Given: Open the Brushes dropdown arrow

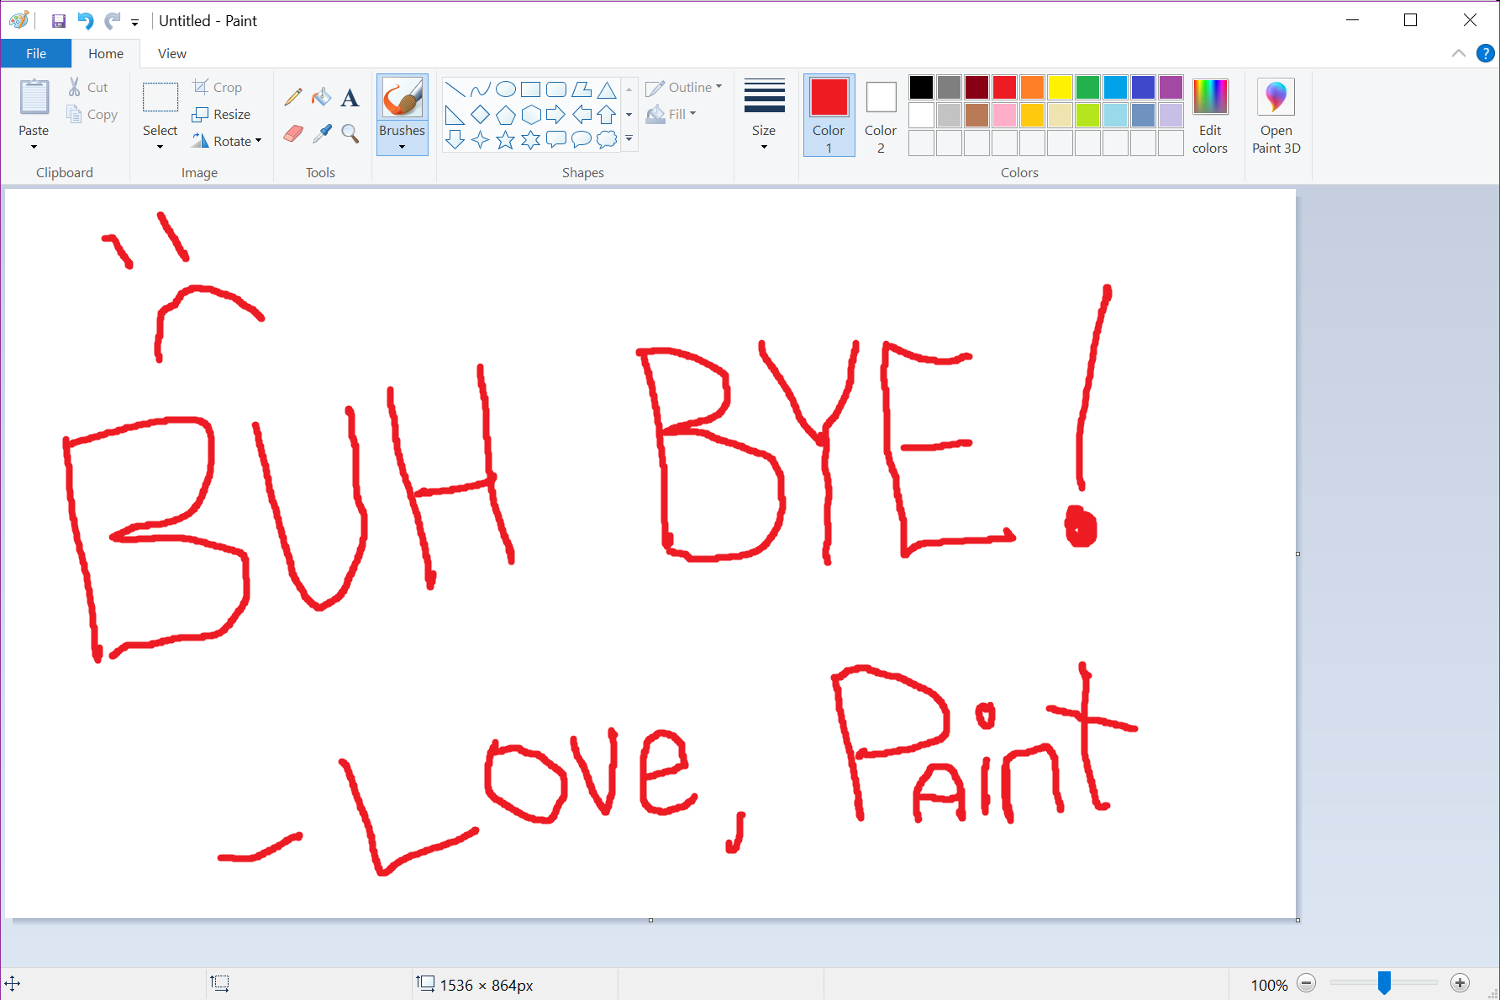Looking at the screenshot, I should 402,147.
